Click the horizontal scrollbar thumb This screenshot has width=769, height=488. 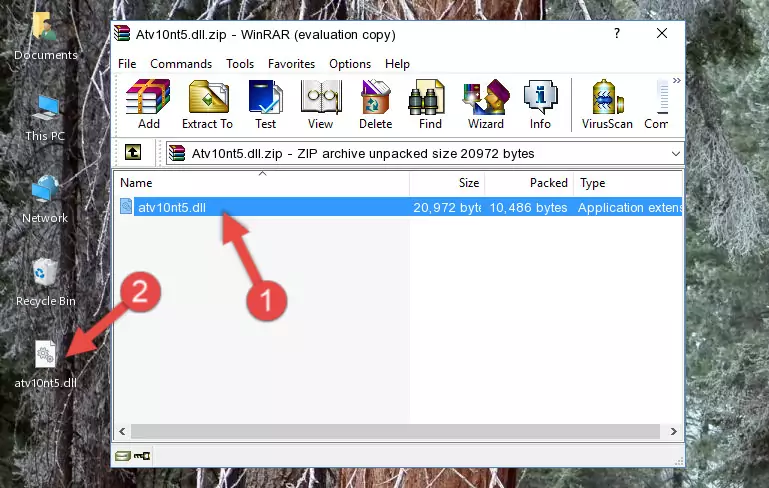tap(395, 432)
